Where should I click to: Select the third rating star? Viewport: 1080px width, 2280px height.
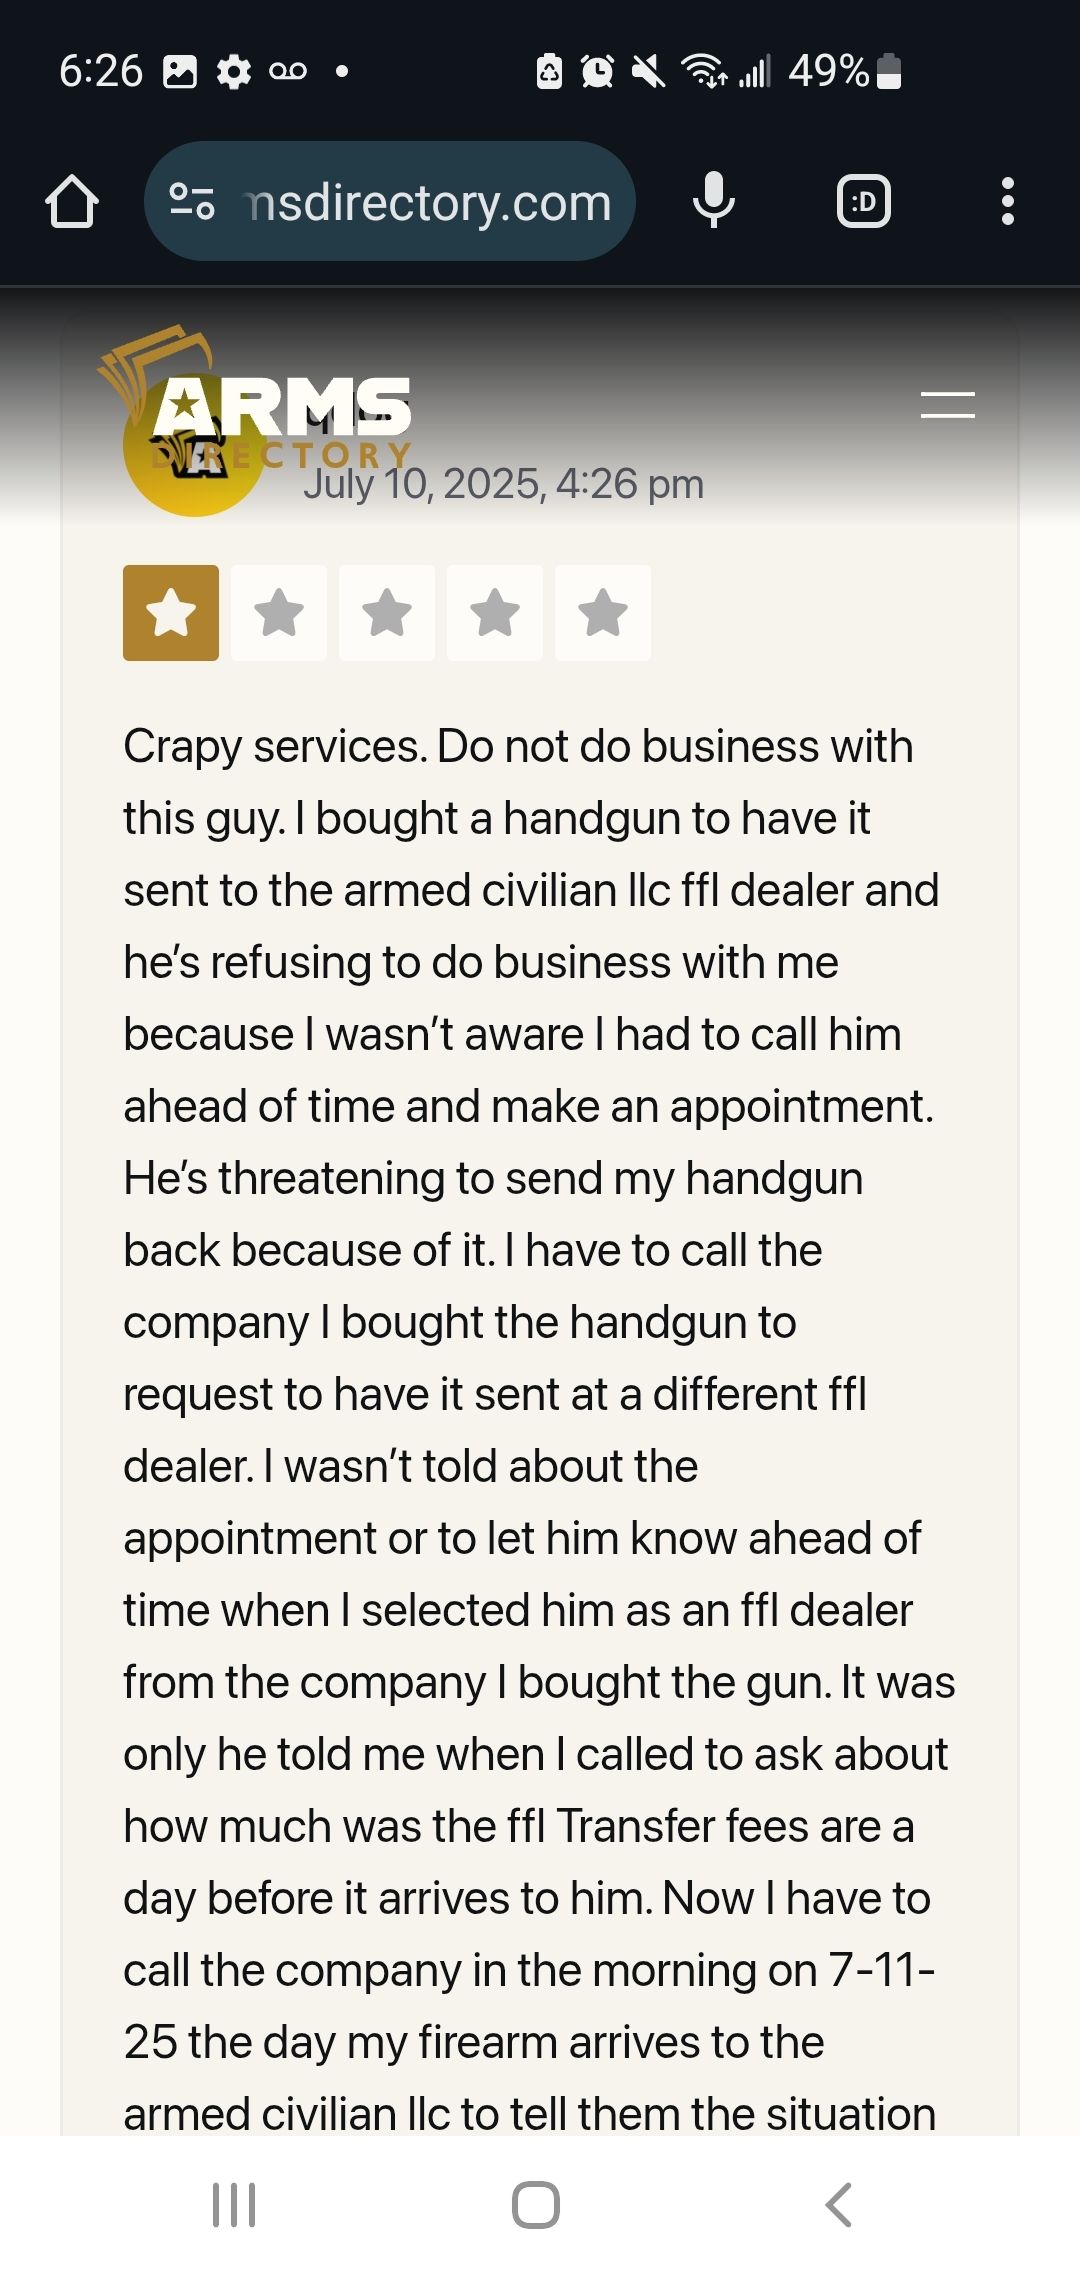tap(387, 613)
